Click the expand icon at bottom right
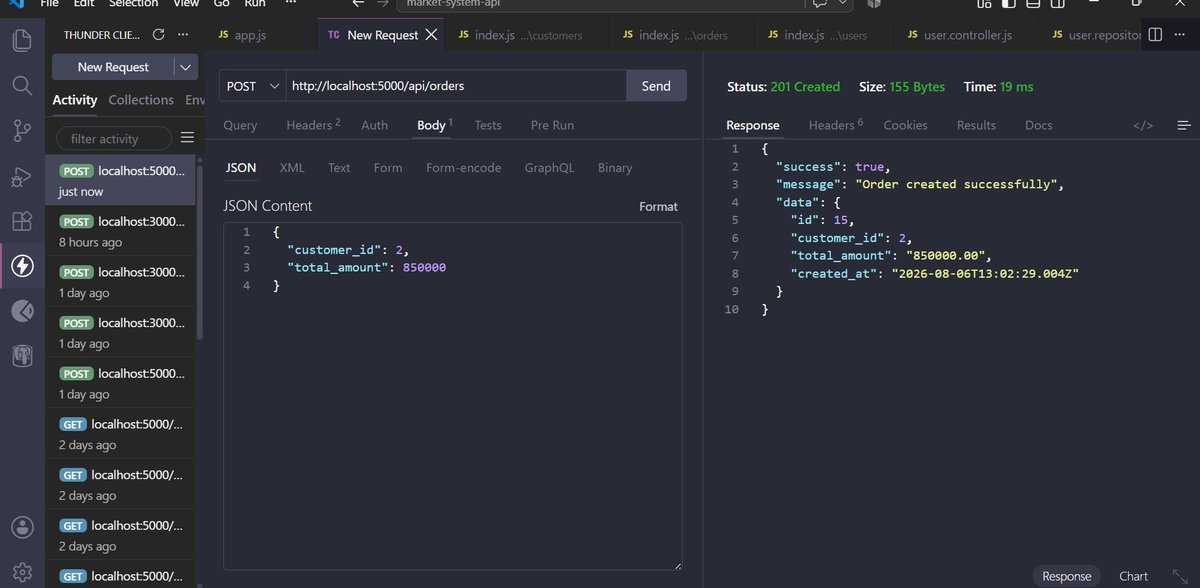1200x588 pixels. (x=1179, y=576)
